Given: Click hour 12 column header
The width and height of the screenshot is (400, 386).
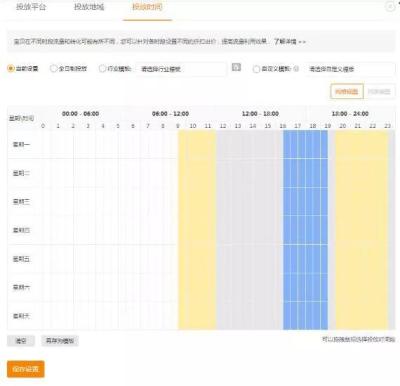Looking at the screenshot, I should (223, 126).
